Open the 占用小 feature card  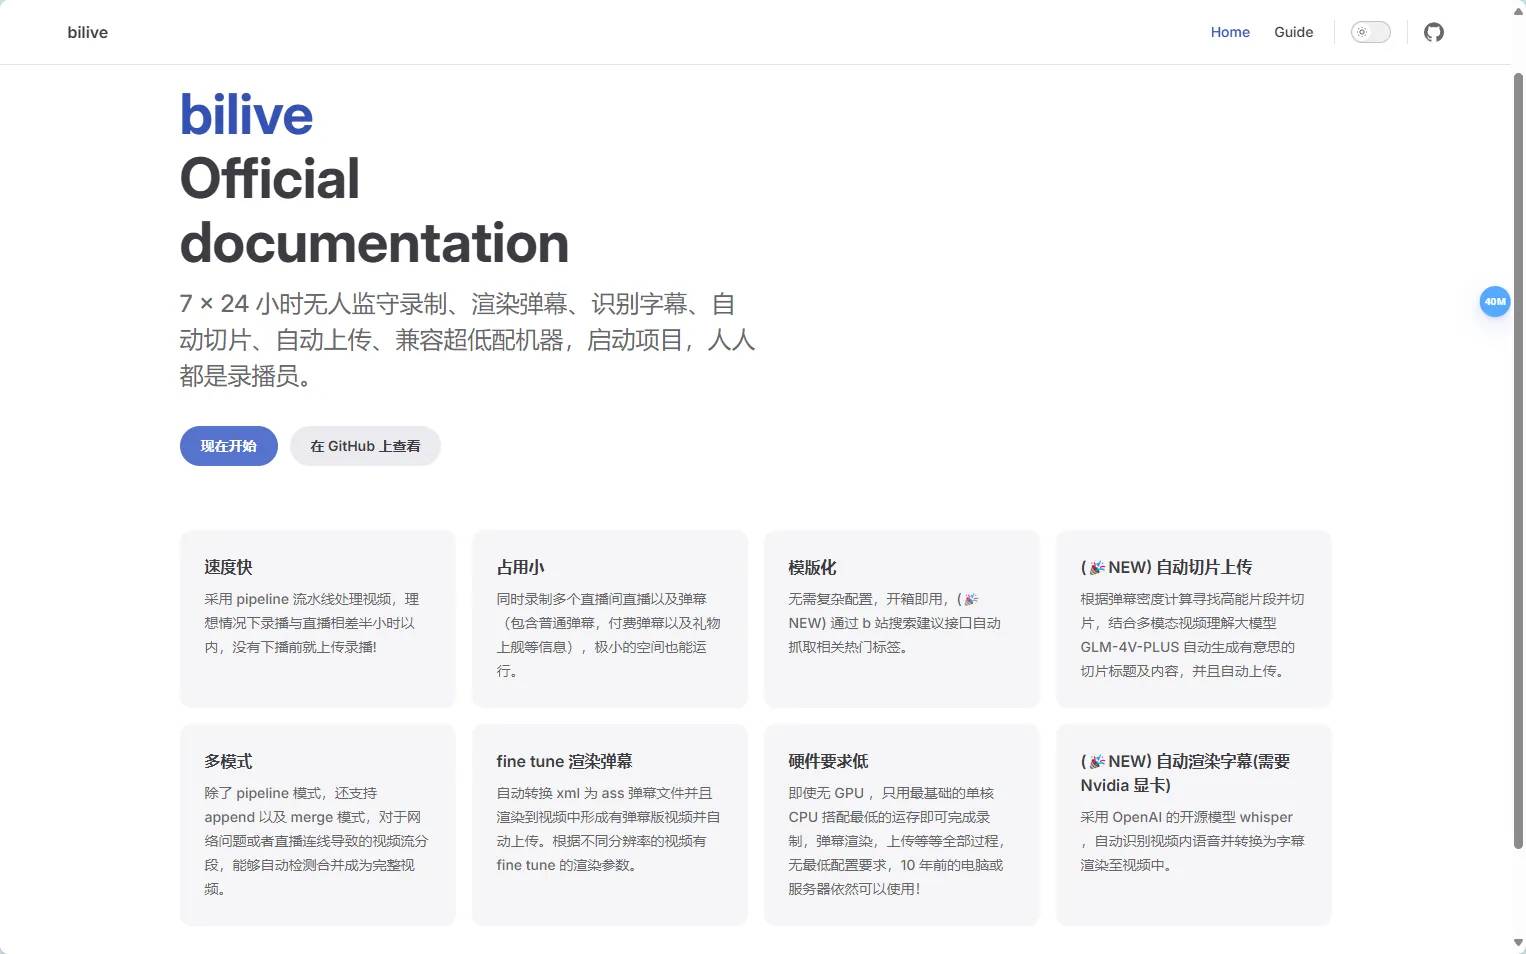coord(609,618)
